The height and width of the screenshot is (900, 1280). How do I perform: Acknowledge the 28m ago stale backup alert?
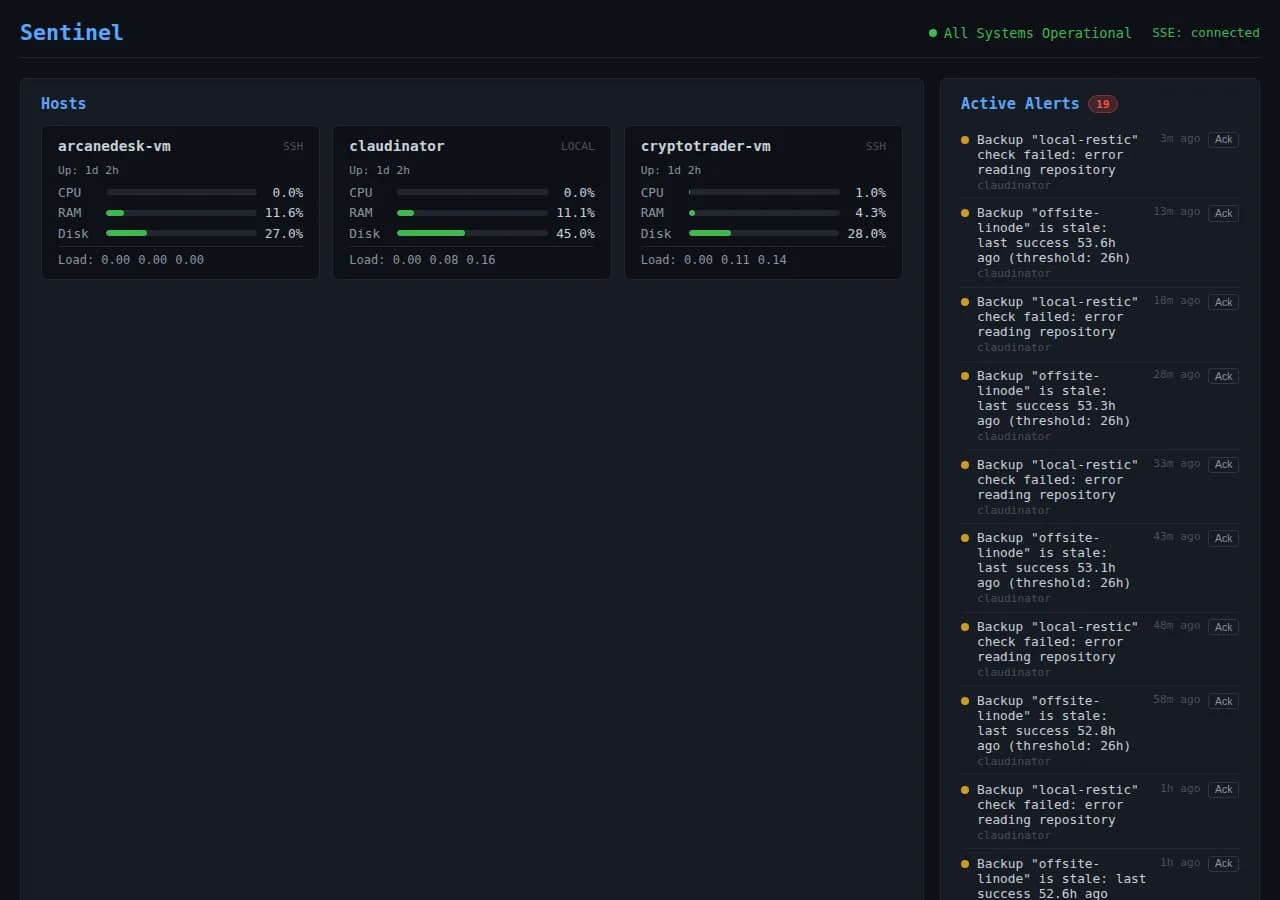click(1223, 376)
